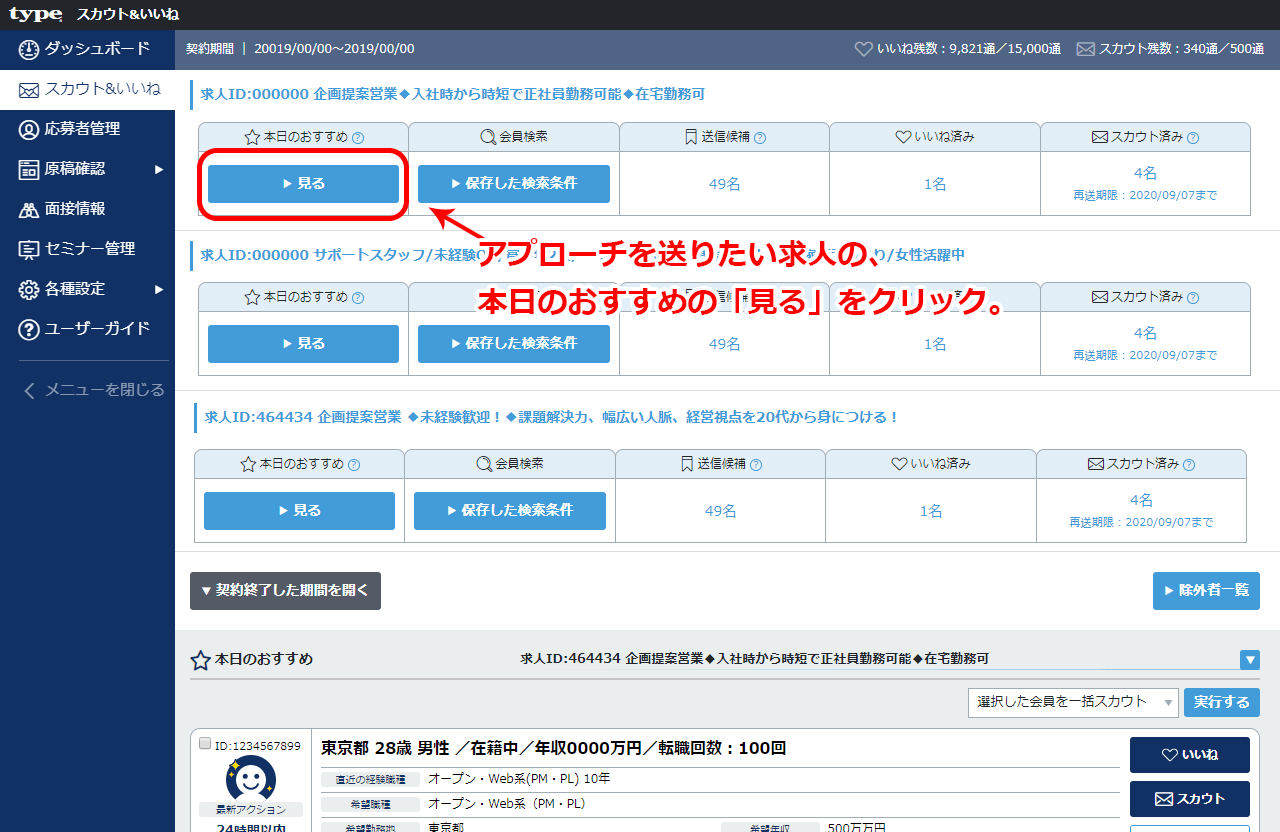Click the highlighted 見る button

(x=302, y=183)
